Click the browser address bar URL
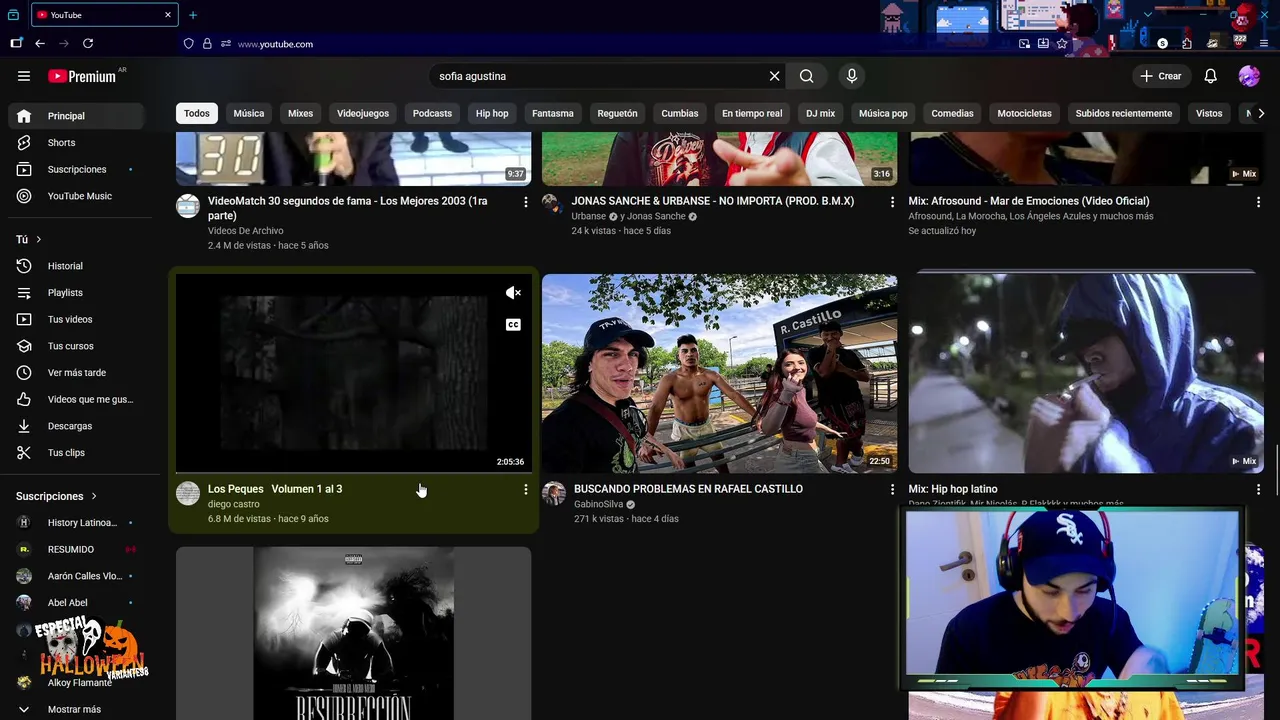 pos(275,44)
